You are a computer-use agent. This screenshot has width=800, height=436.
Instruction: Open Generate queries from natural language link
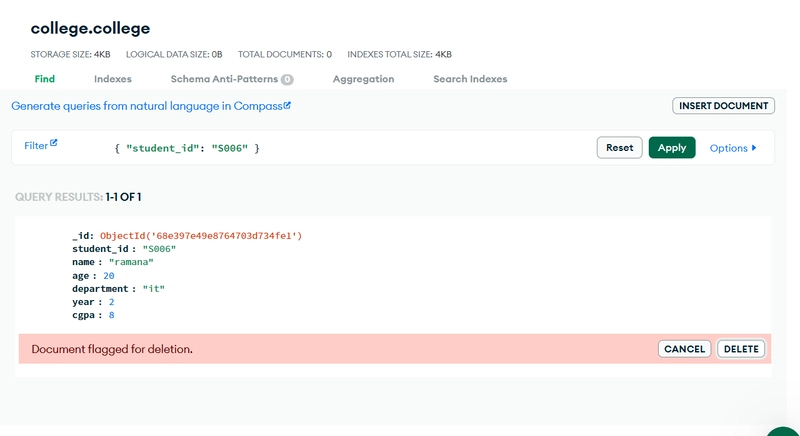pyautogui.click(x=146, y=106)
